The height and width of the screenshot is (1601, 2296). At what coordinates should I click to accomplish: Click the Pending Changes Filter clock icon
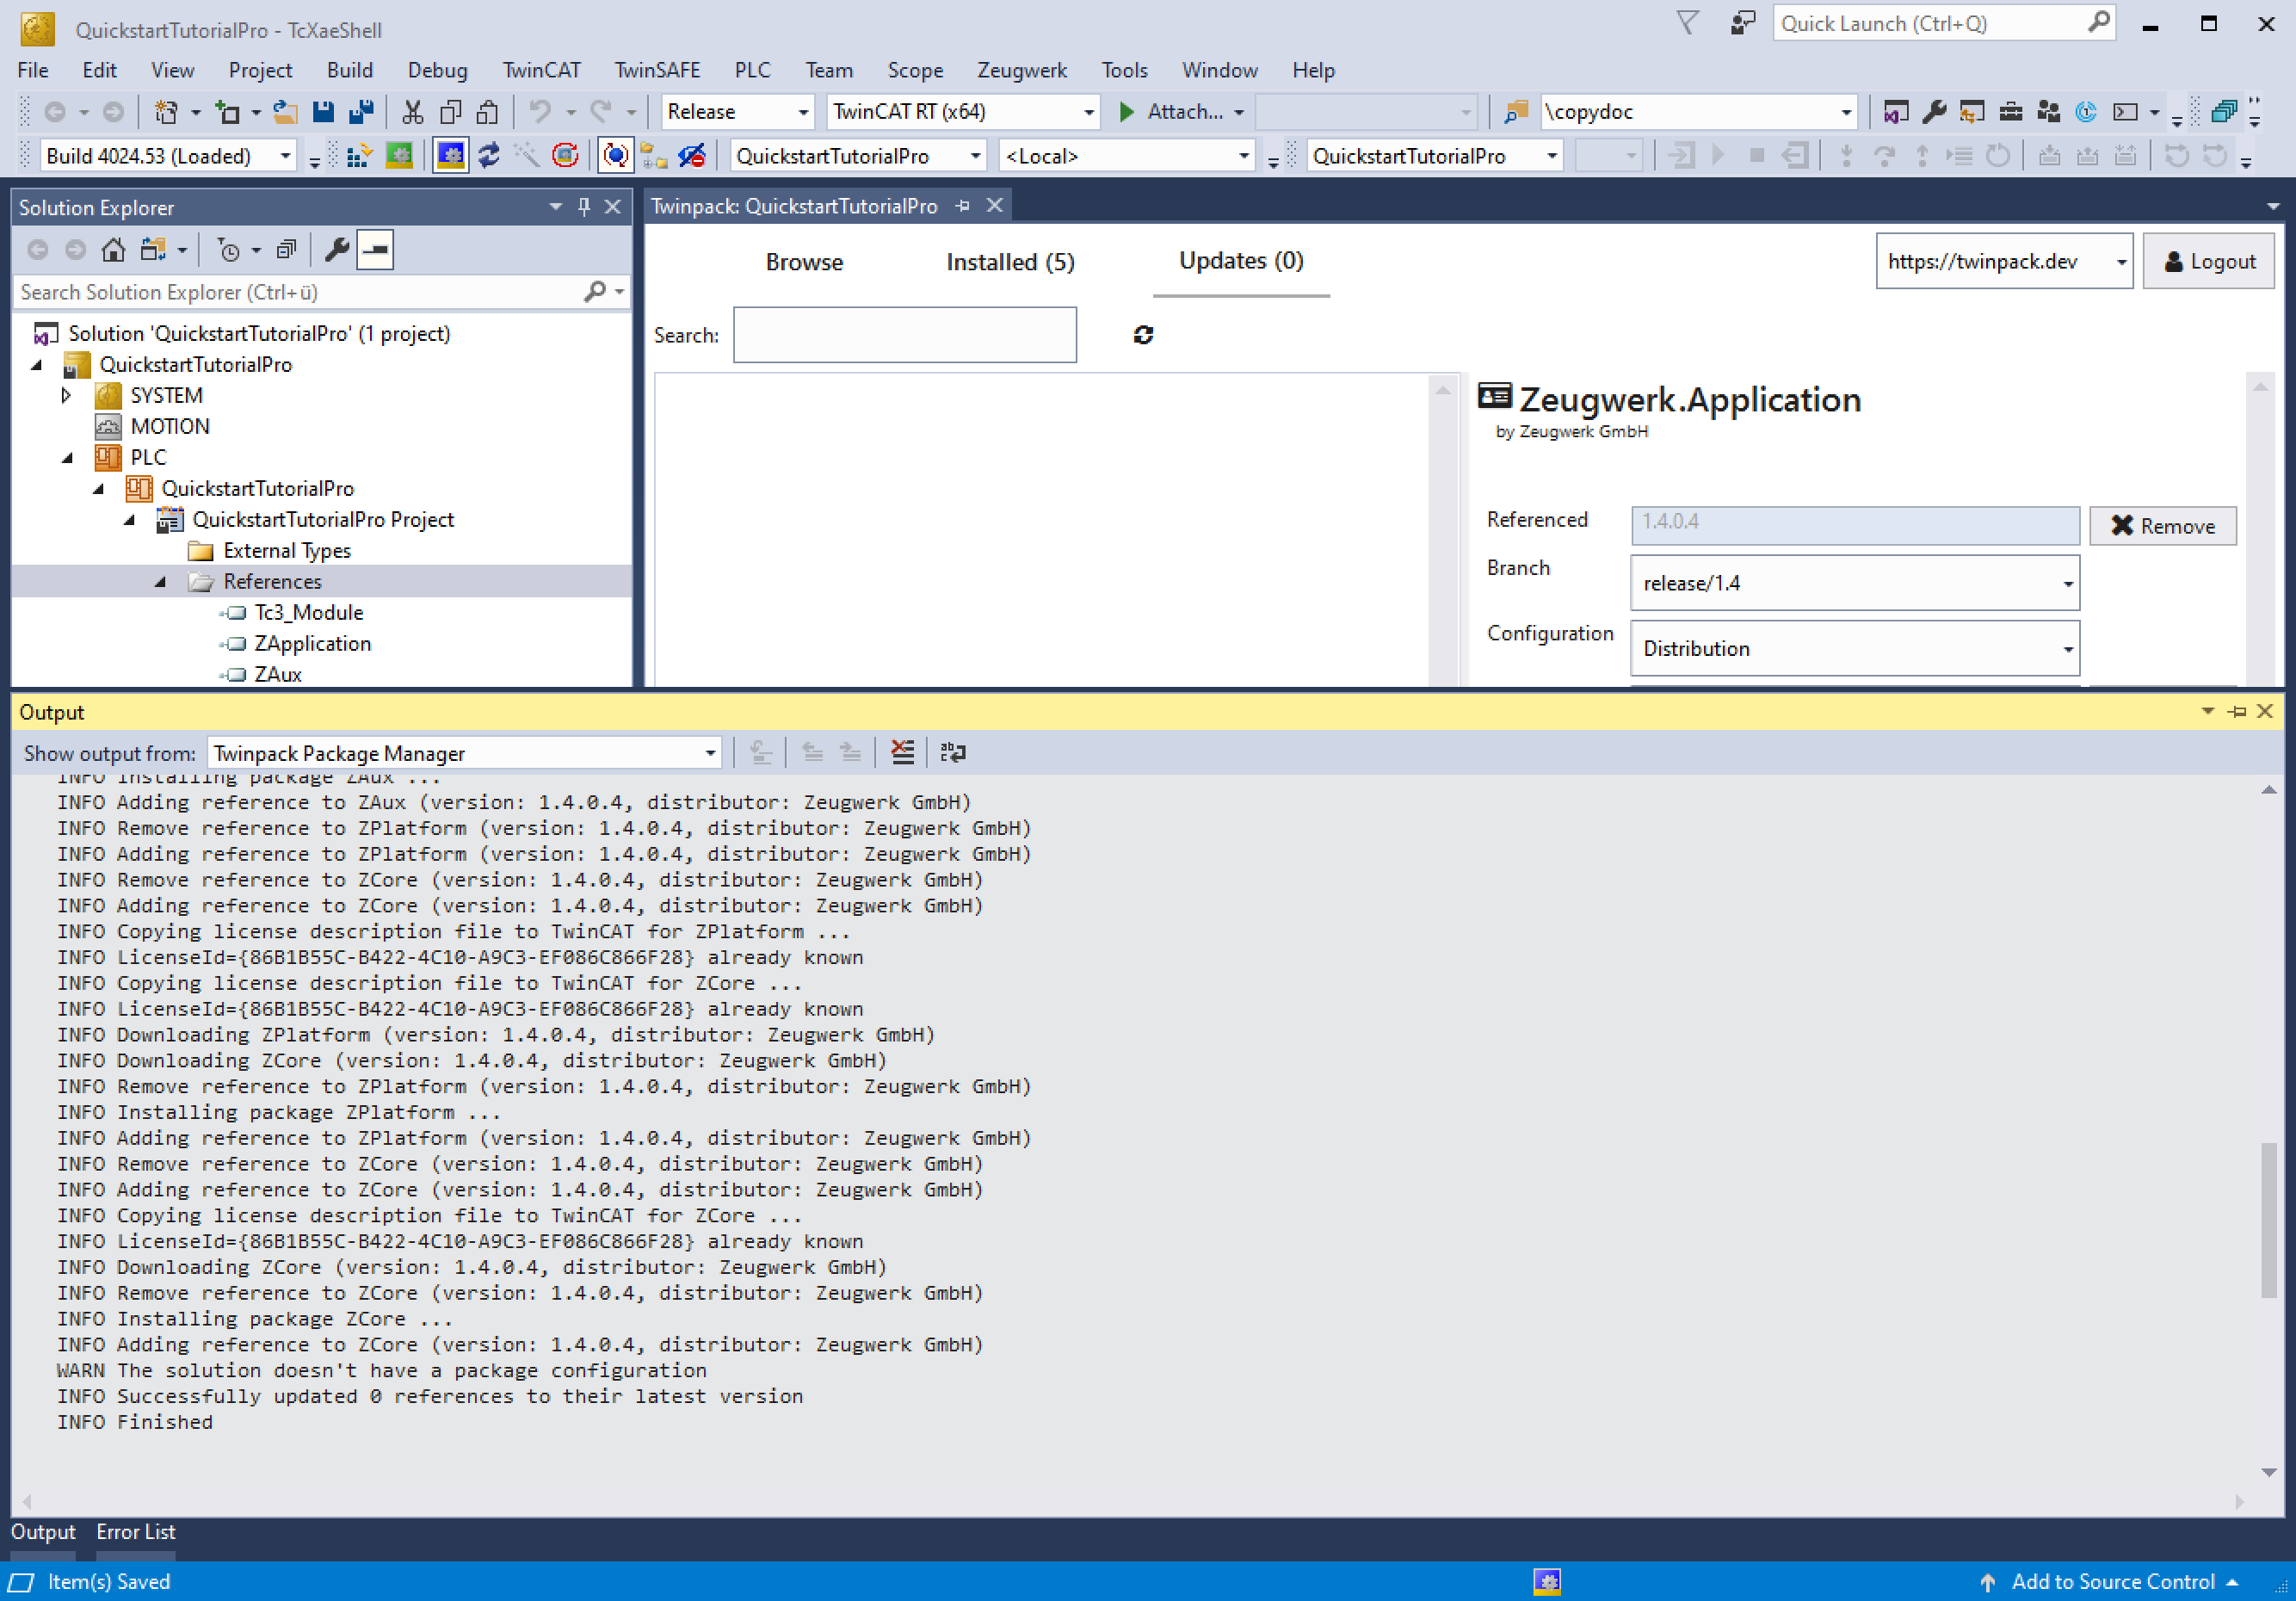(x=229, y=250)
